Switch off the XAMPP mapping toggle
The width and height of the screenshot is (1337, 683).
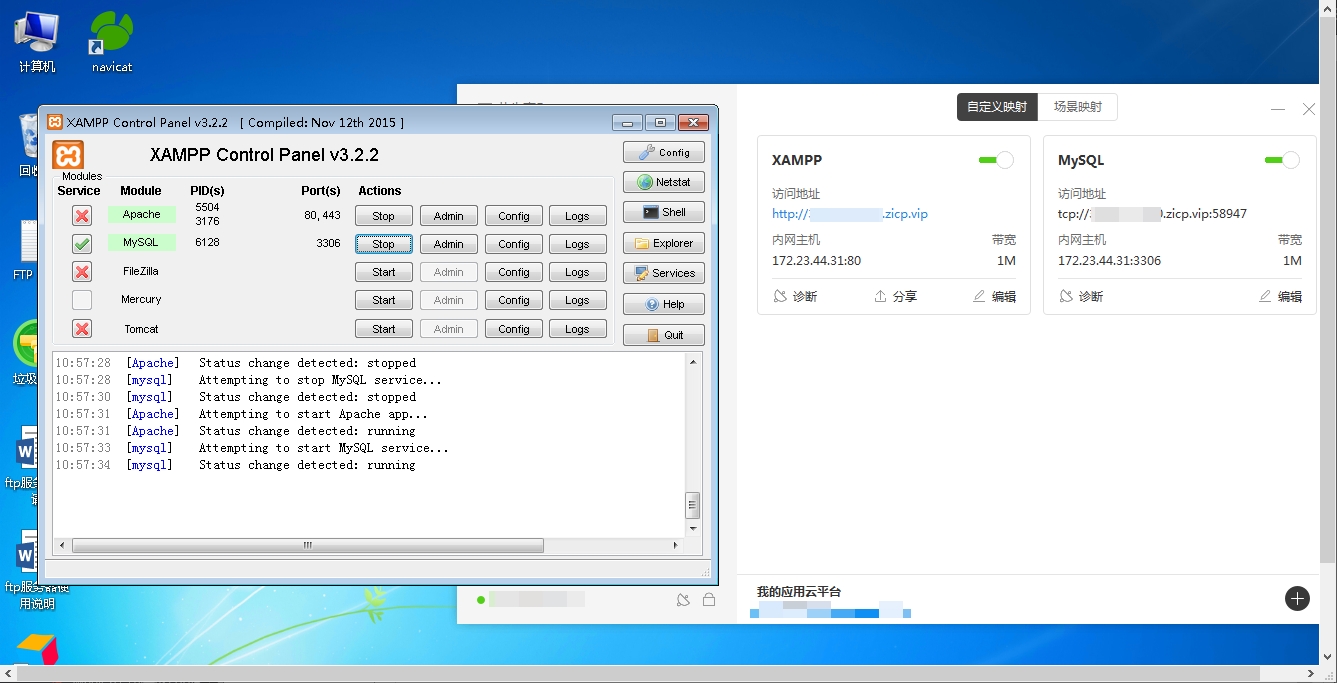[996, 160]
